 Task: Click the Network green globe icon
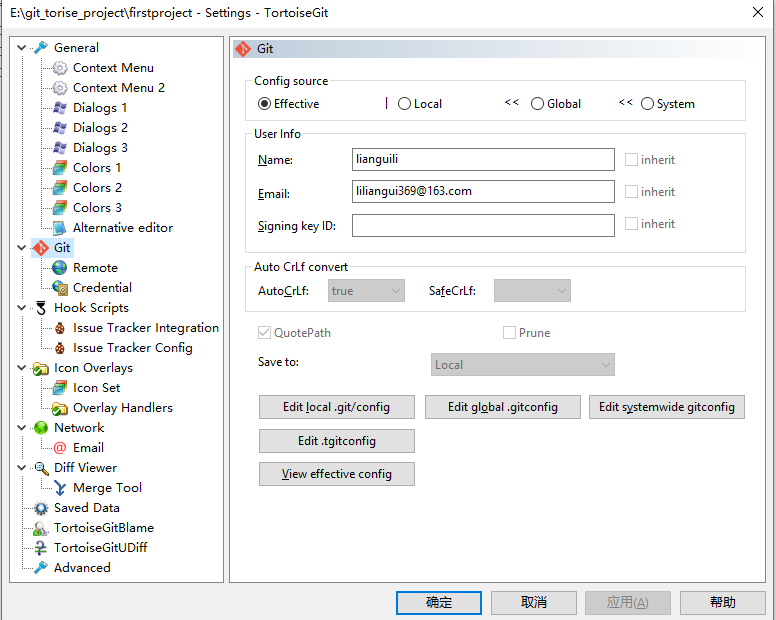point(41,428)
